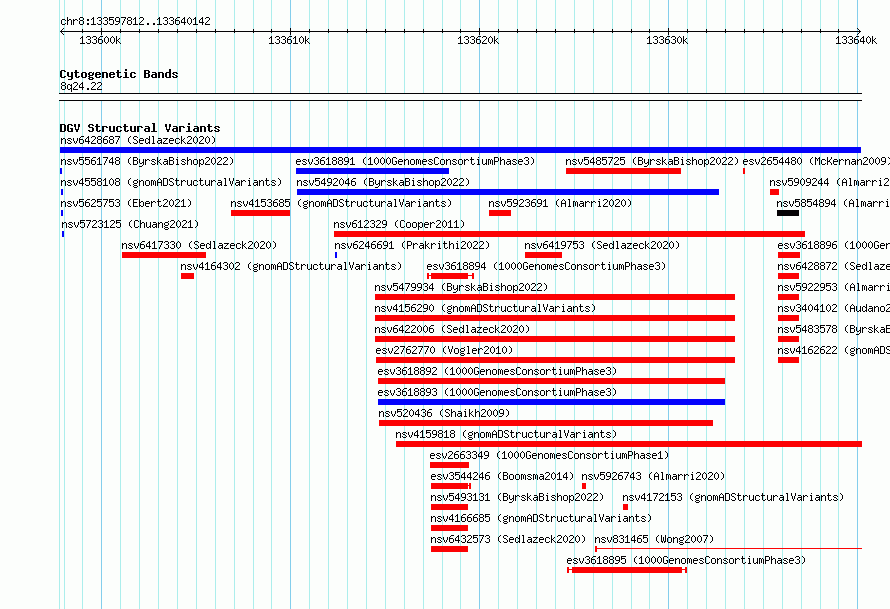
Task: Select the red esv2762770 variant bar
Action: [x=556, y=360]
